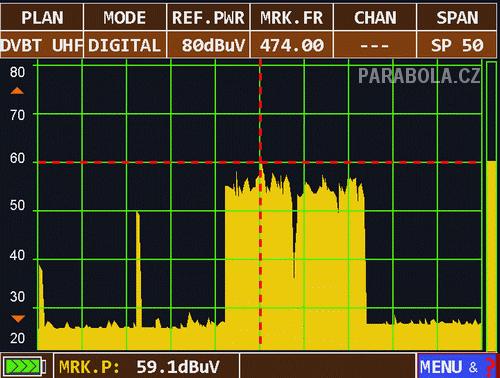Tap the SPAN header cell

457,17
